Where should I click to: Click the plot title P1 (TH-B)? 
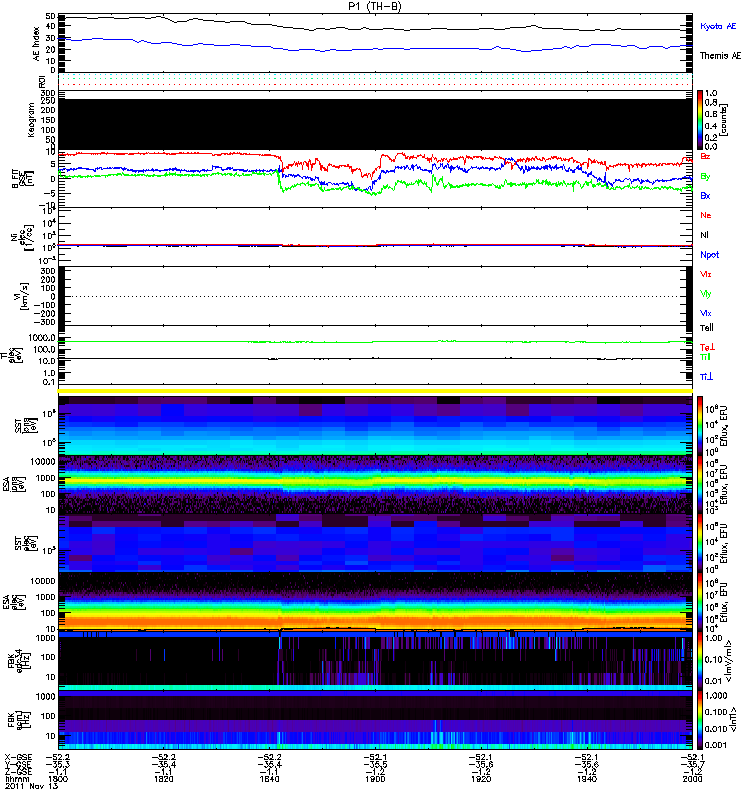[374, 6]
